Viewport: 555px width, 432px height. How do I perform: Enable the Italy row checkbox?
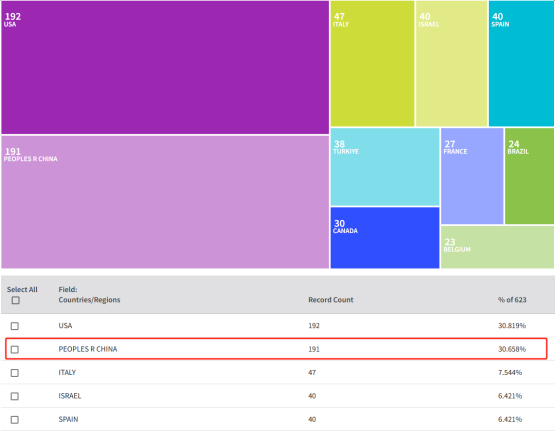pos(15,373)
